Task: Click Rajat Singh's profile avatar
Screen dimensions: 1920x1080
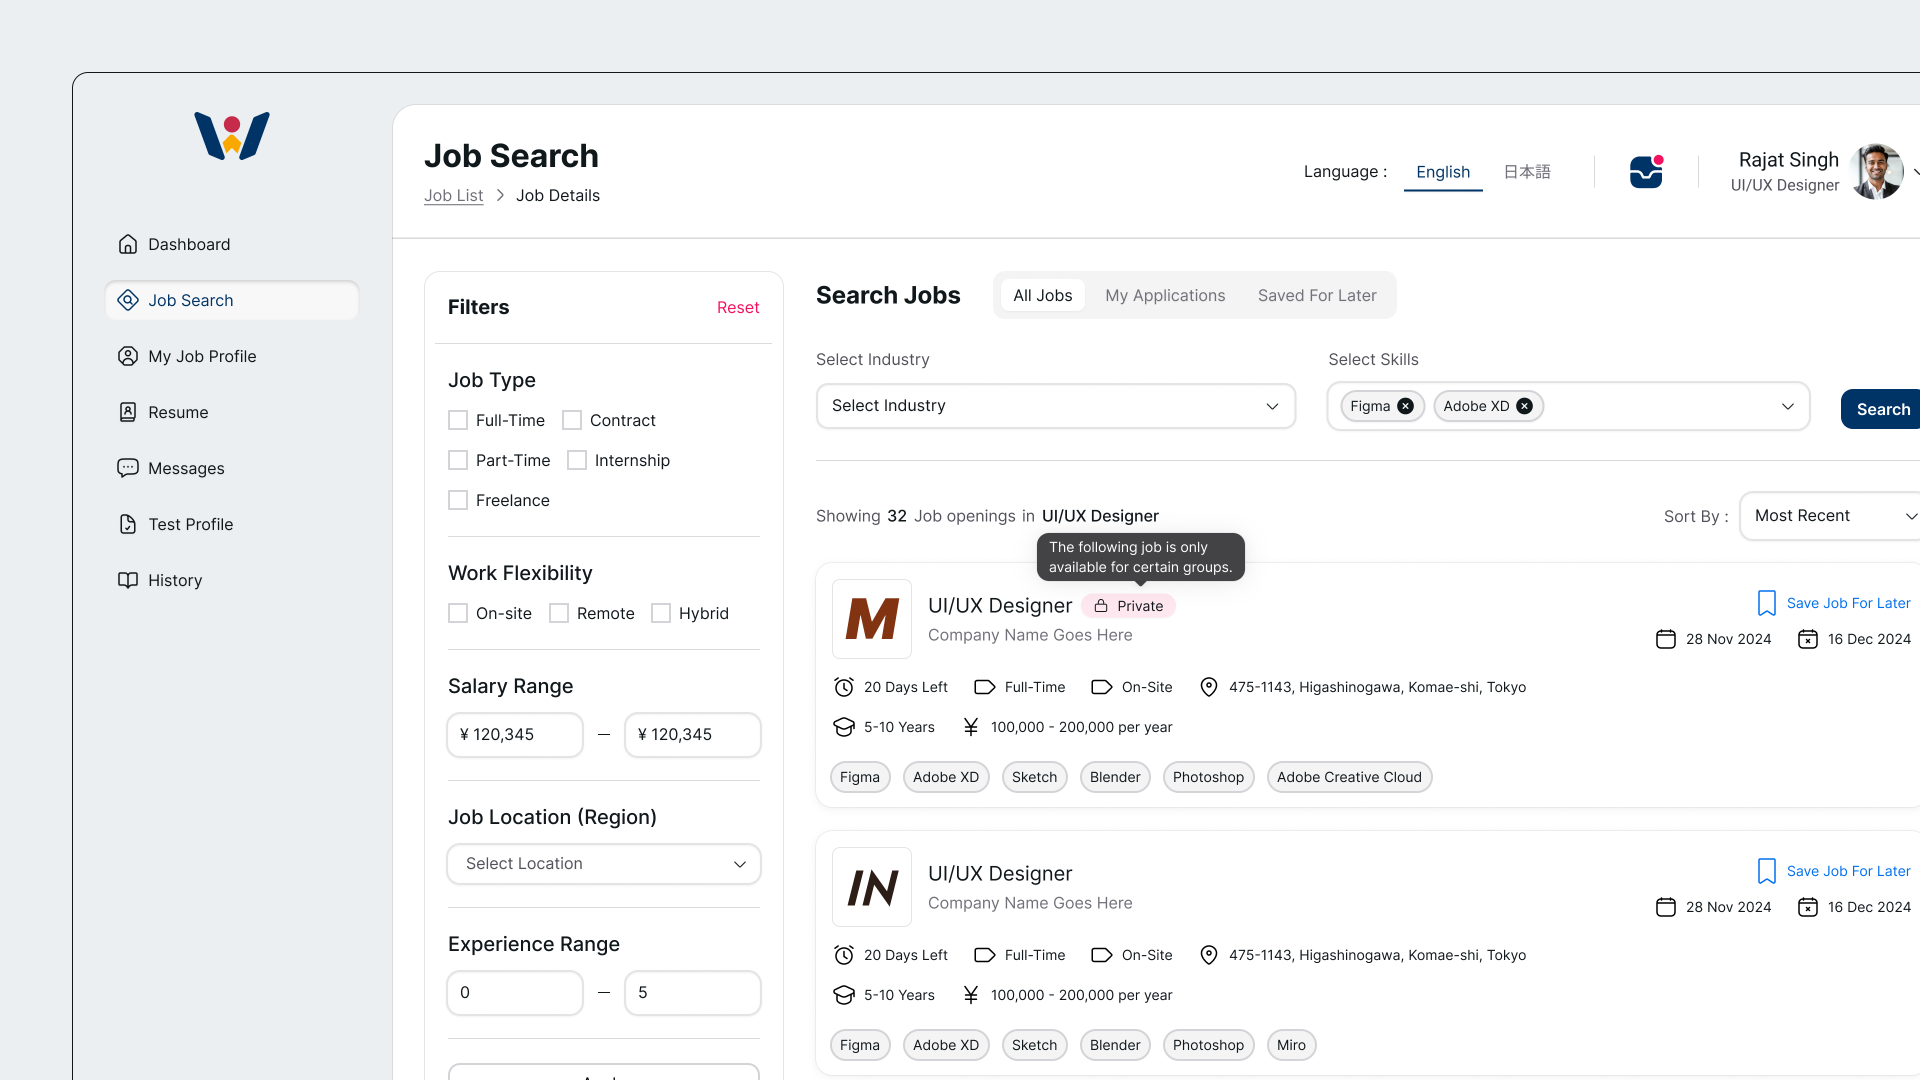Action: [x=1876, y=172]
